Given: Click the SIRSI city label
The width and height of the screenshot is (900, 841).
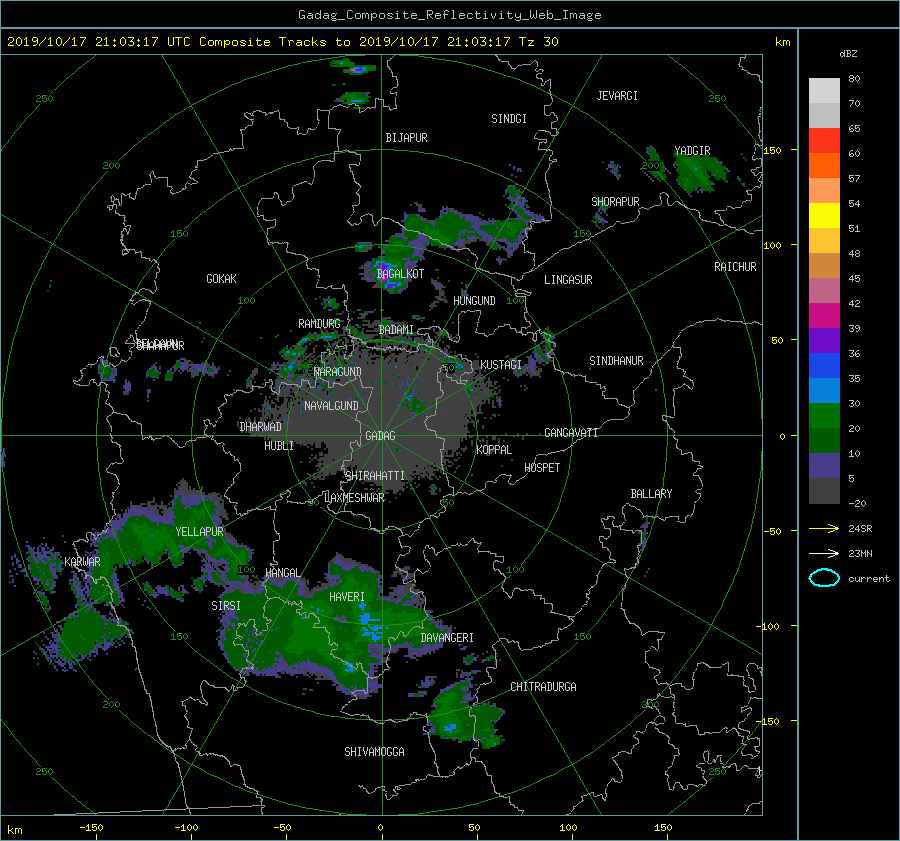Looking at the screenshot, I should point(226,606).
